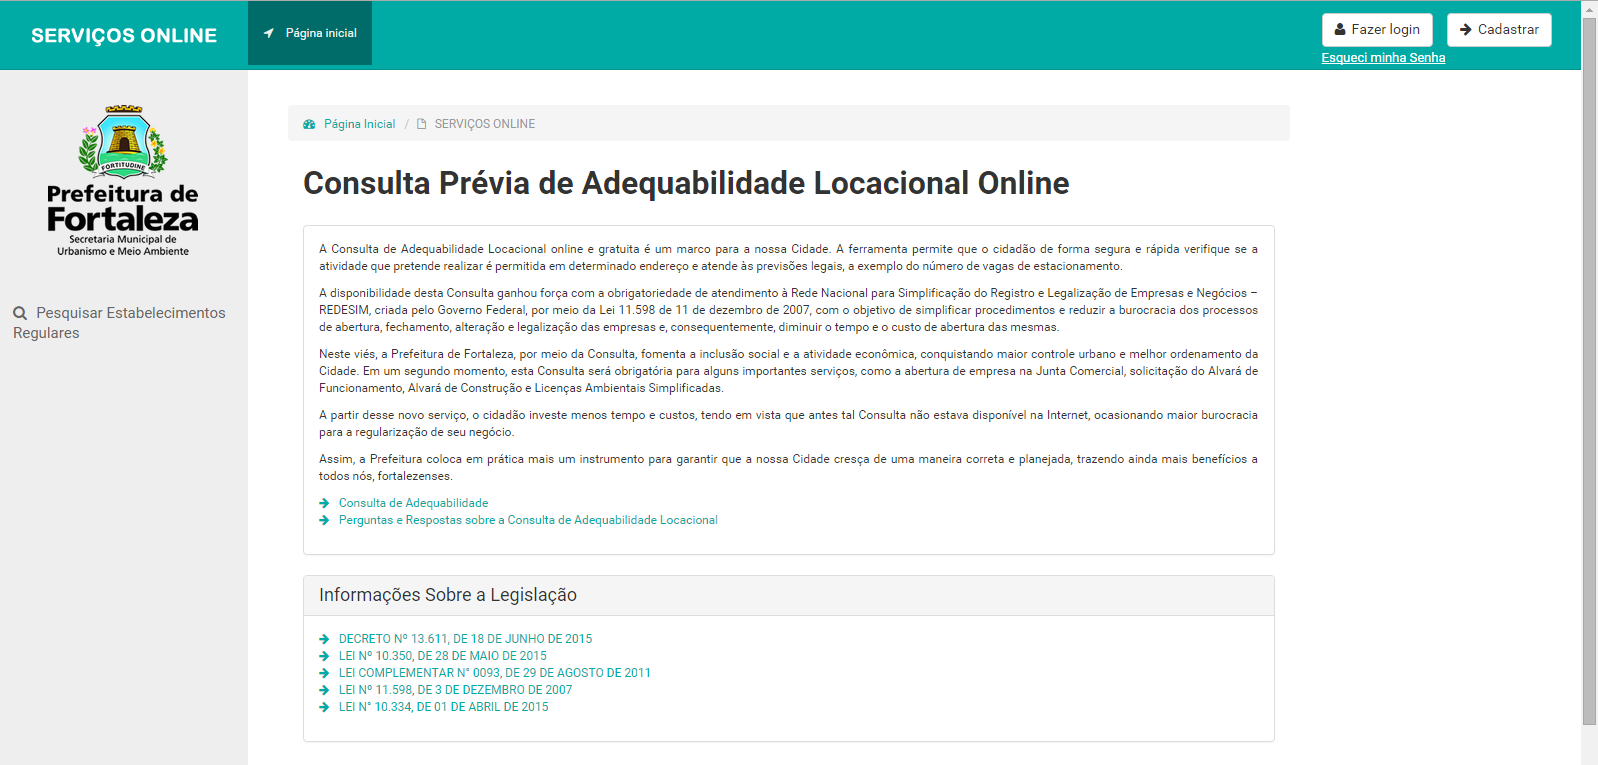Open LEI N° 10.334 de 01 de abril 2015
1598x765 pixels.
click(x=443, y=707)
